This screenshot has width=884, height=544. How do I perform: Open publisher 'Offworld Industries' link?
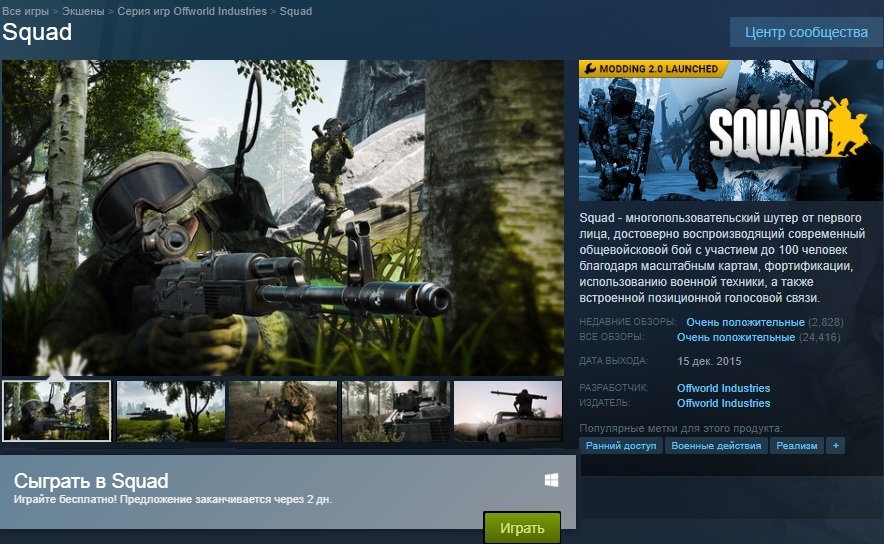tap(723, 403)
